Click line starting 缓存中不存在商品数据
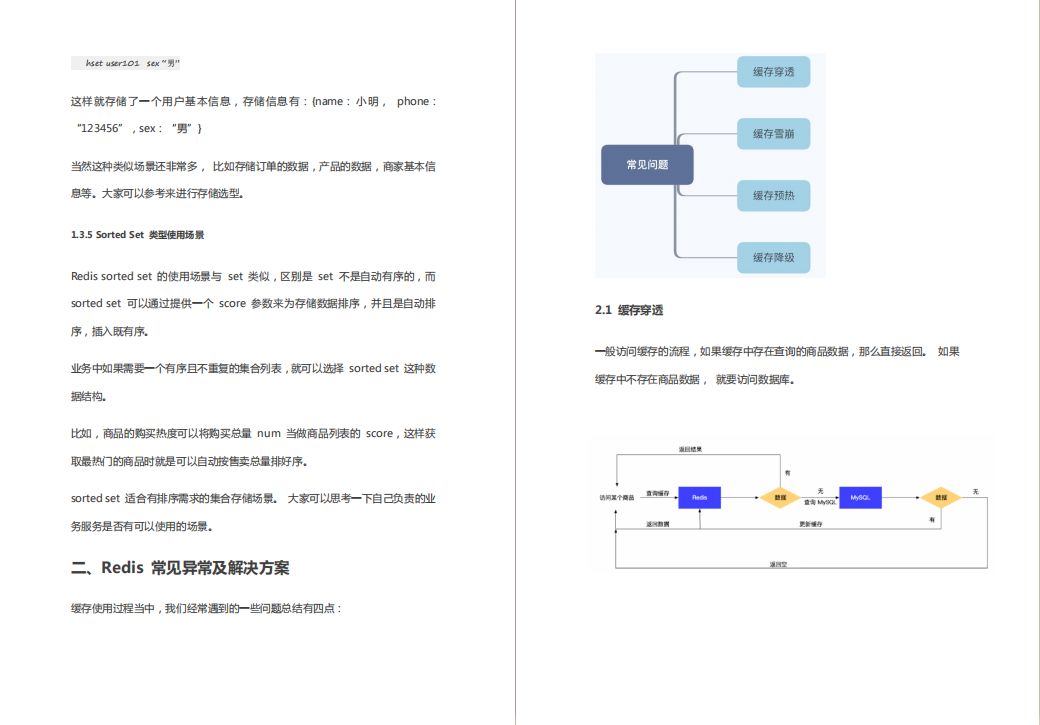 pyautogui.click(x=694, y=379)
